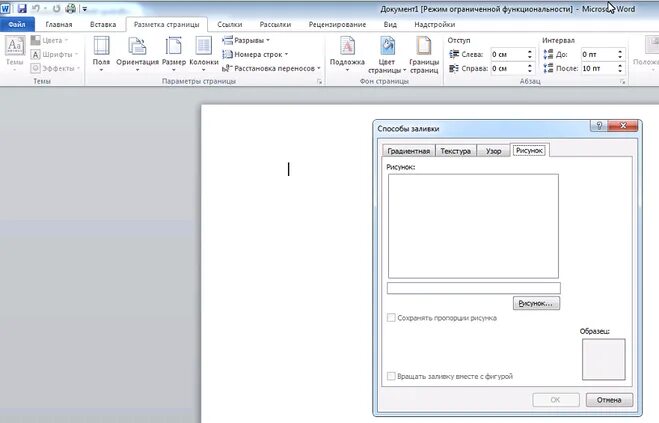Click the help question mark in dialog
The height and width of the screenshot is (423, 659).
pyautogui.click(x=599, y=125)
